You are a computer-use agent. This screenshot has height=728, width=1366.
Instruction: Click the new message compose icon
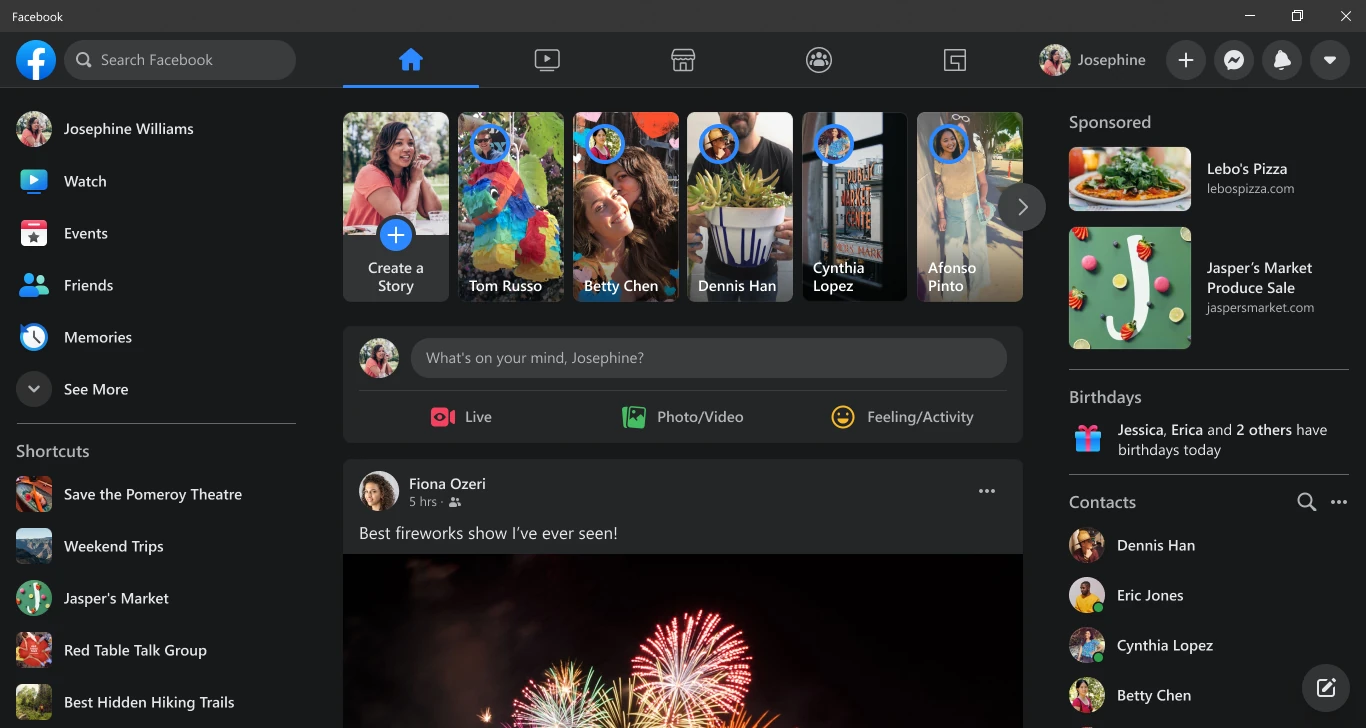(x=1326, y=687)
